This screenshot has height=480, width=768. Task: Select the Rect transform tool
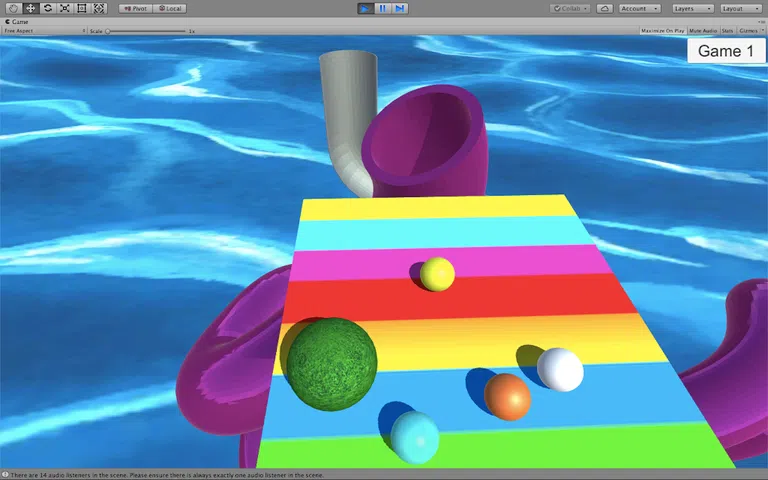tap(82, 8)
